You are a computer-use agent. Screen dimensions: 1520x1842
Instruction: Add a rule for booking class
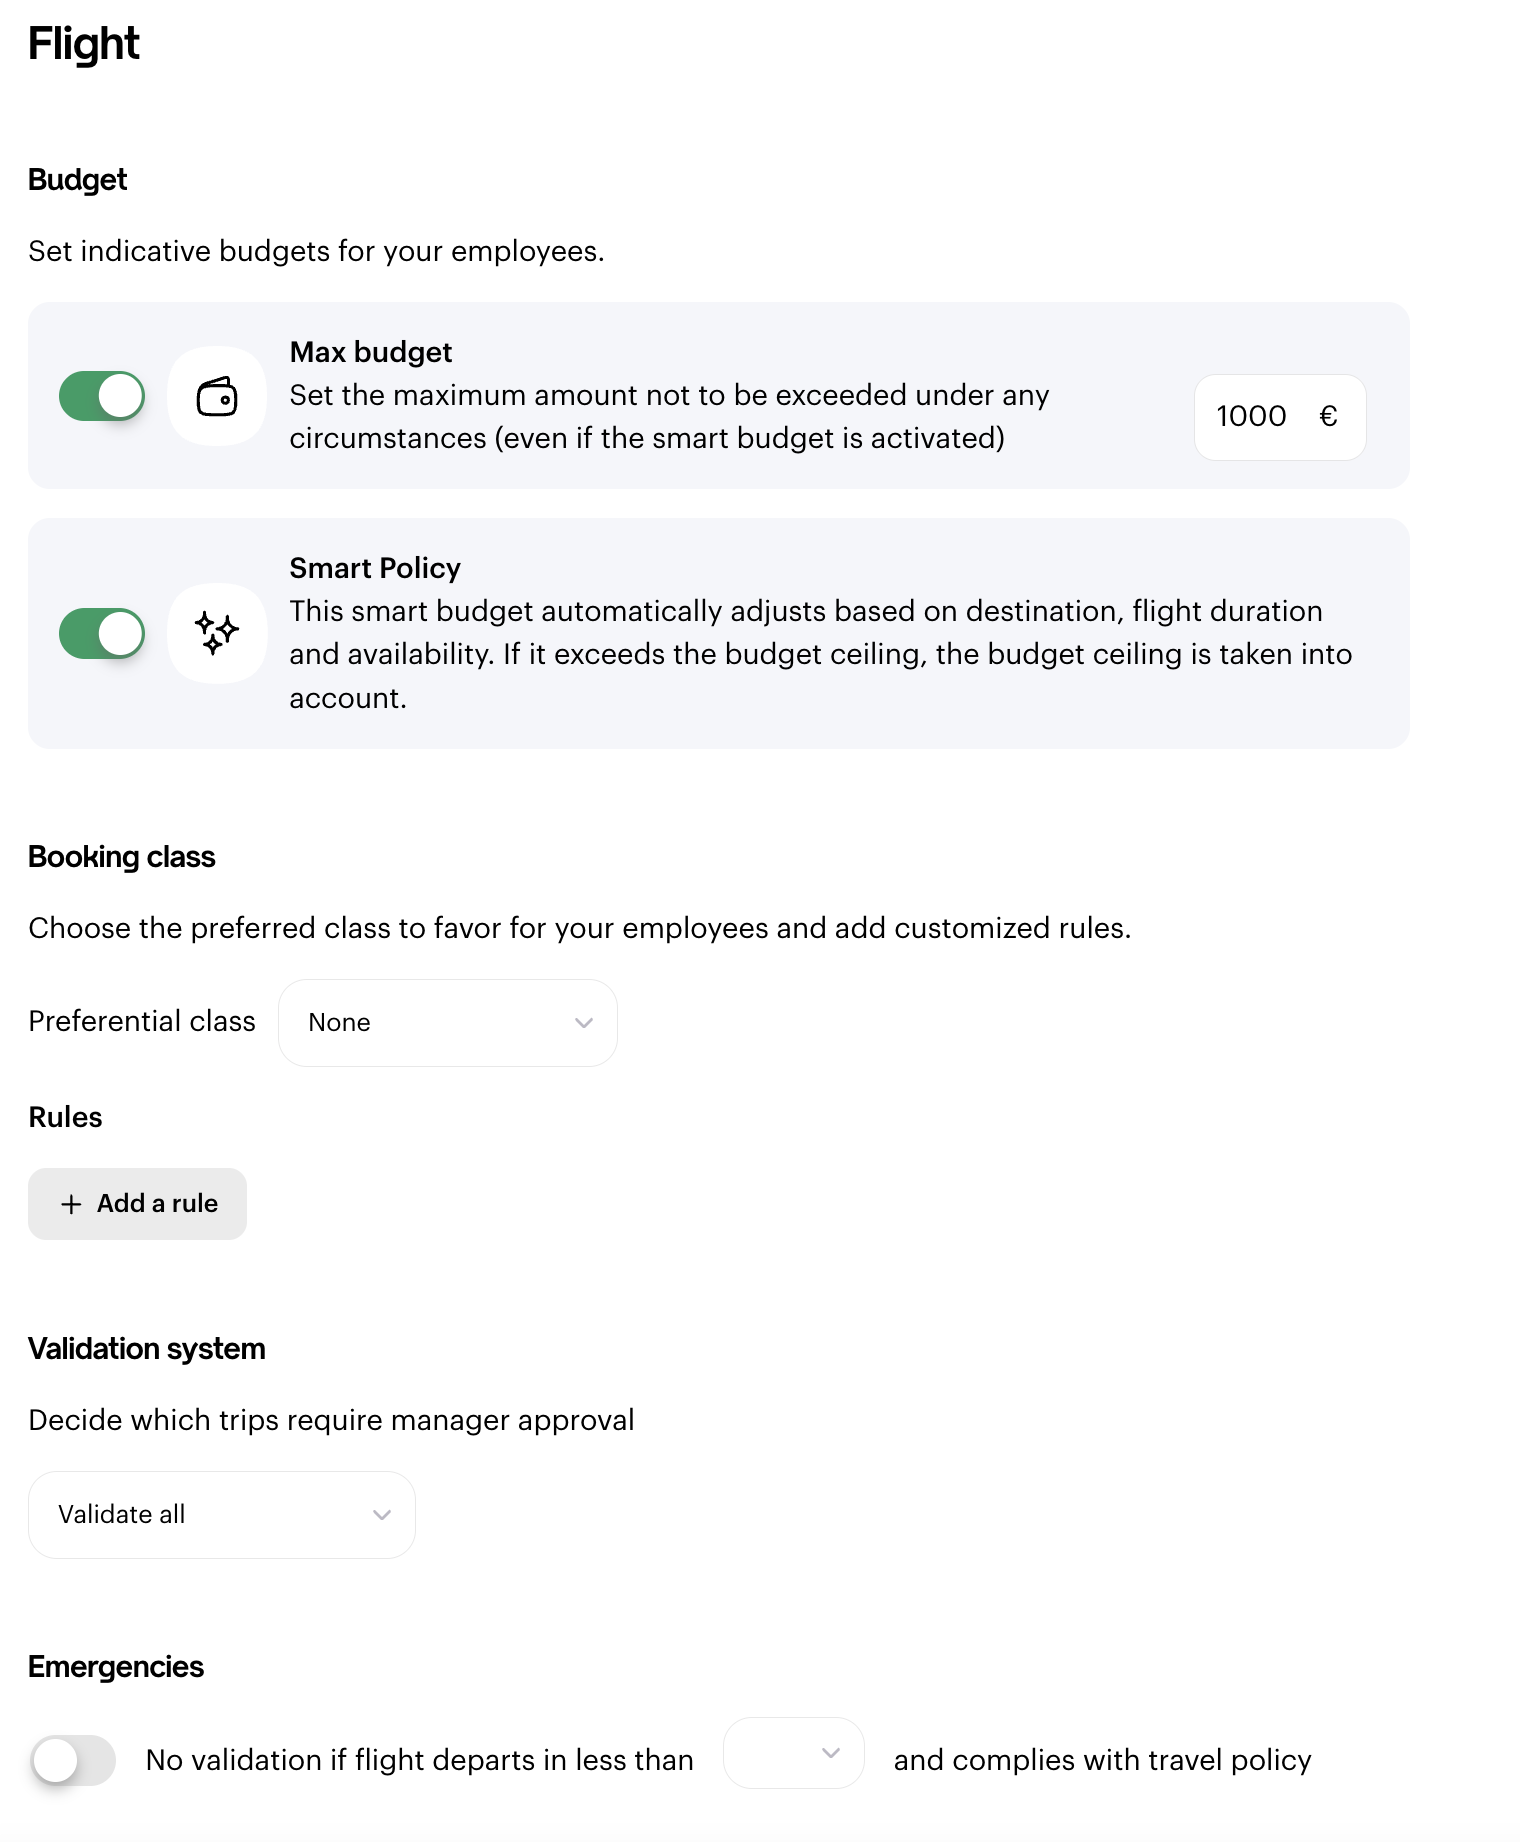pyautogui.click(x=137, y=1204)
